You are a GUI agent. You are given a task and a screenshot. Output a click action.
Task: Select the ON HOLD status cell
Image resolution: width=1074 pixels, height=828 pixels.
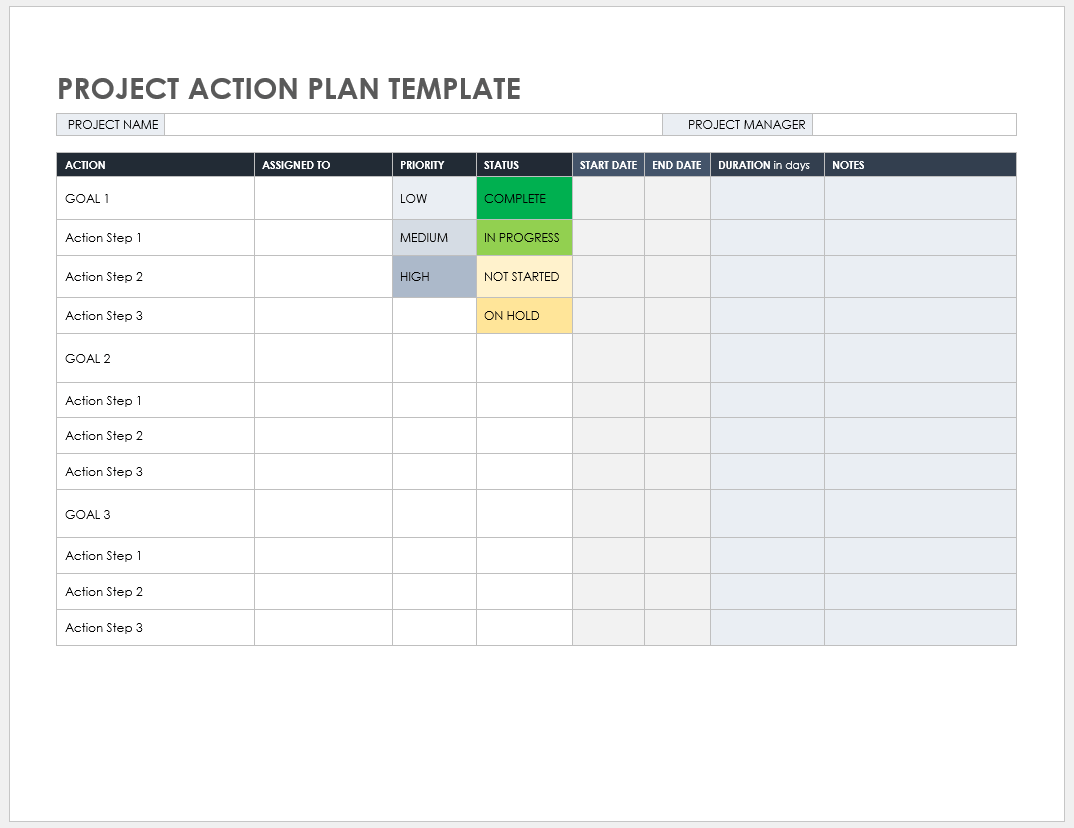[x=524, y=316]
